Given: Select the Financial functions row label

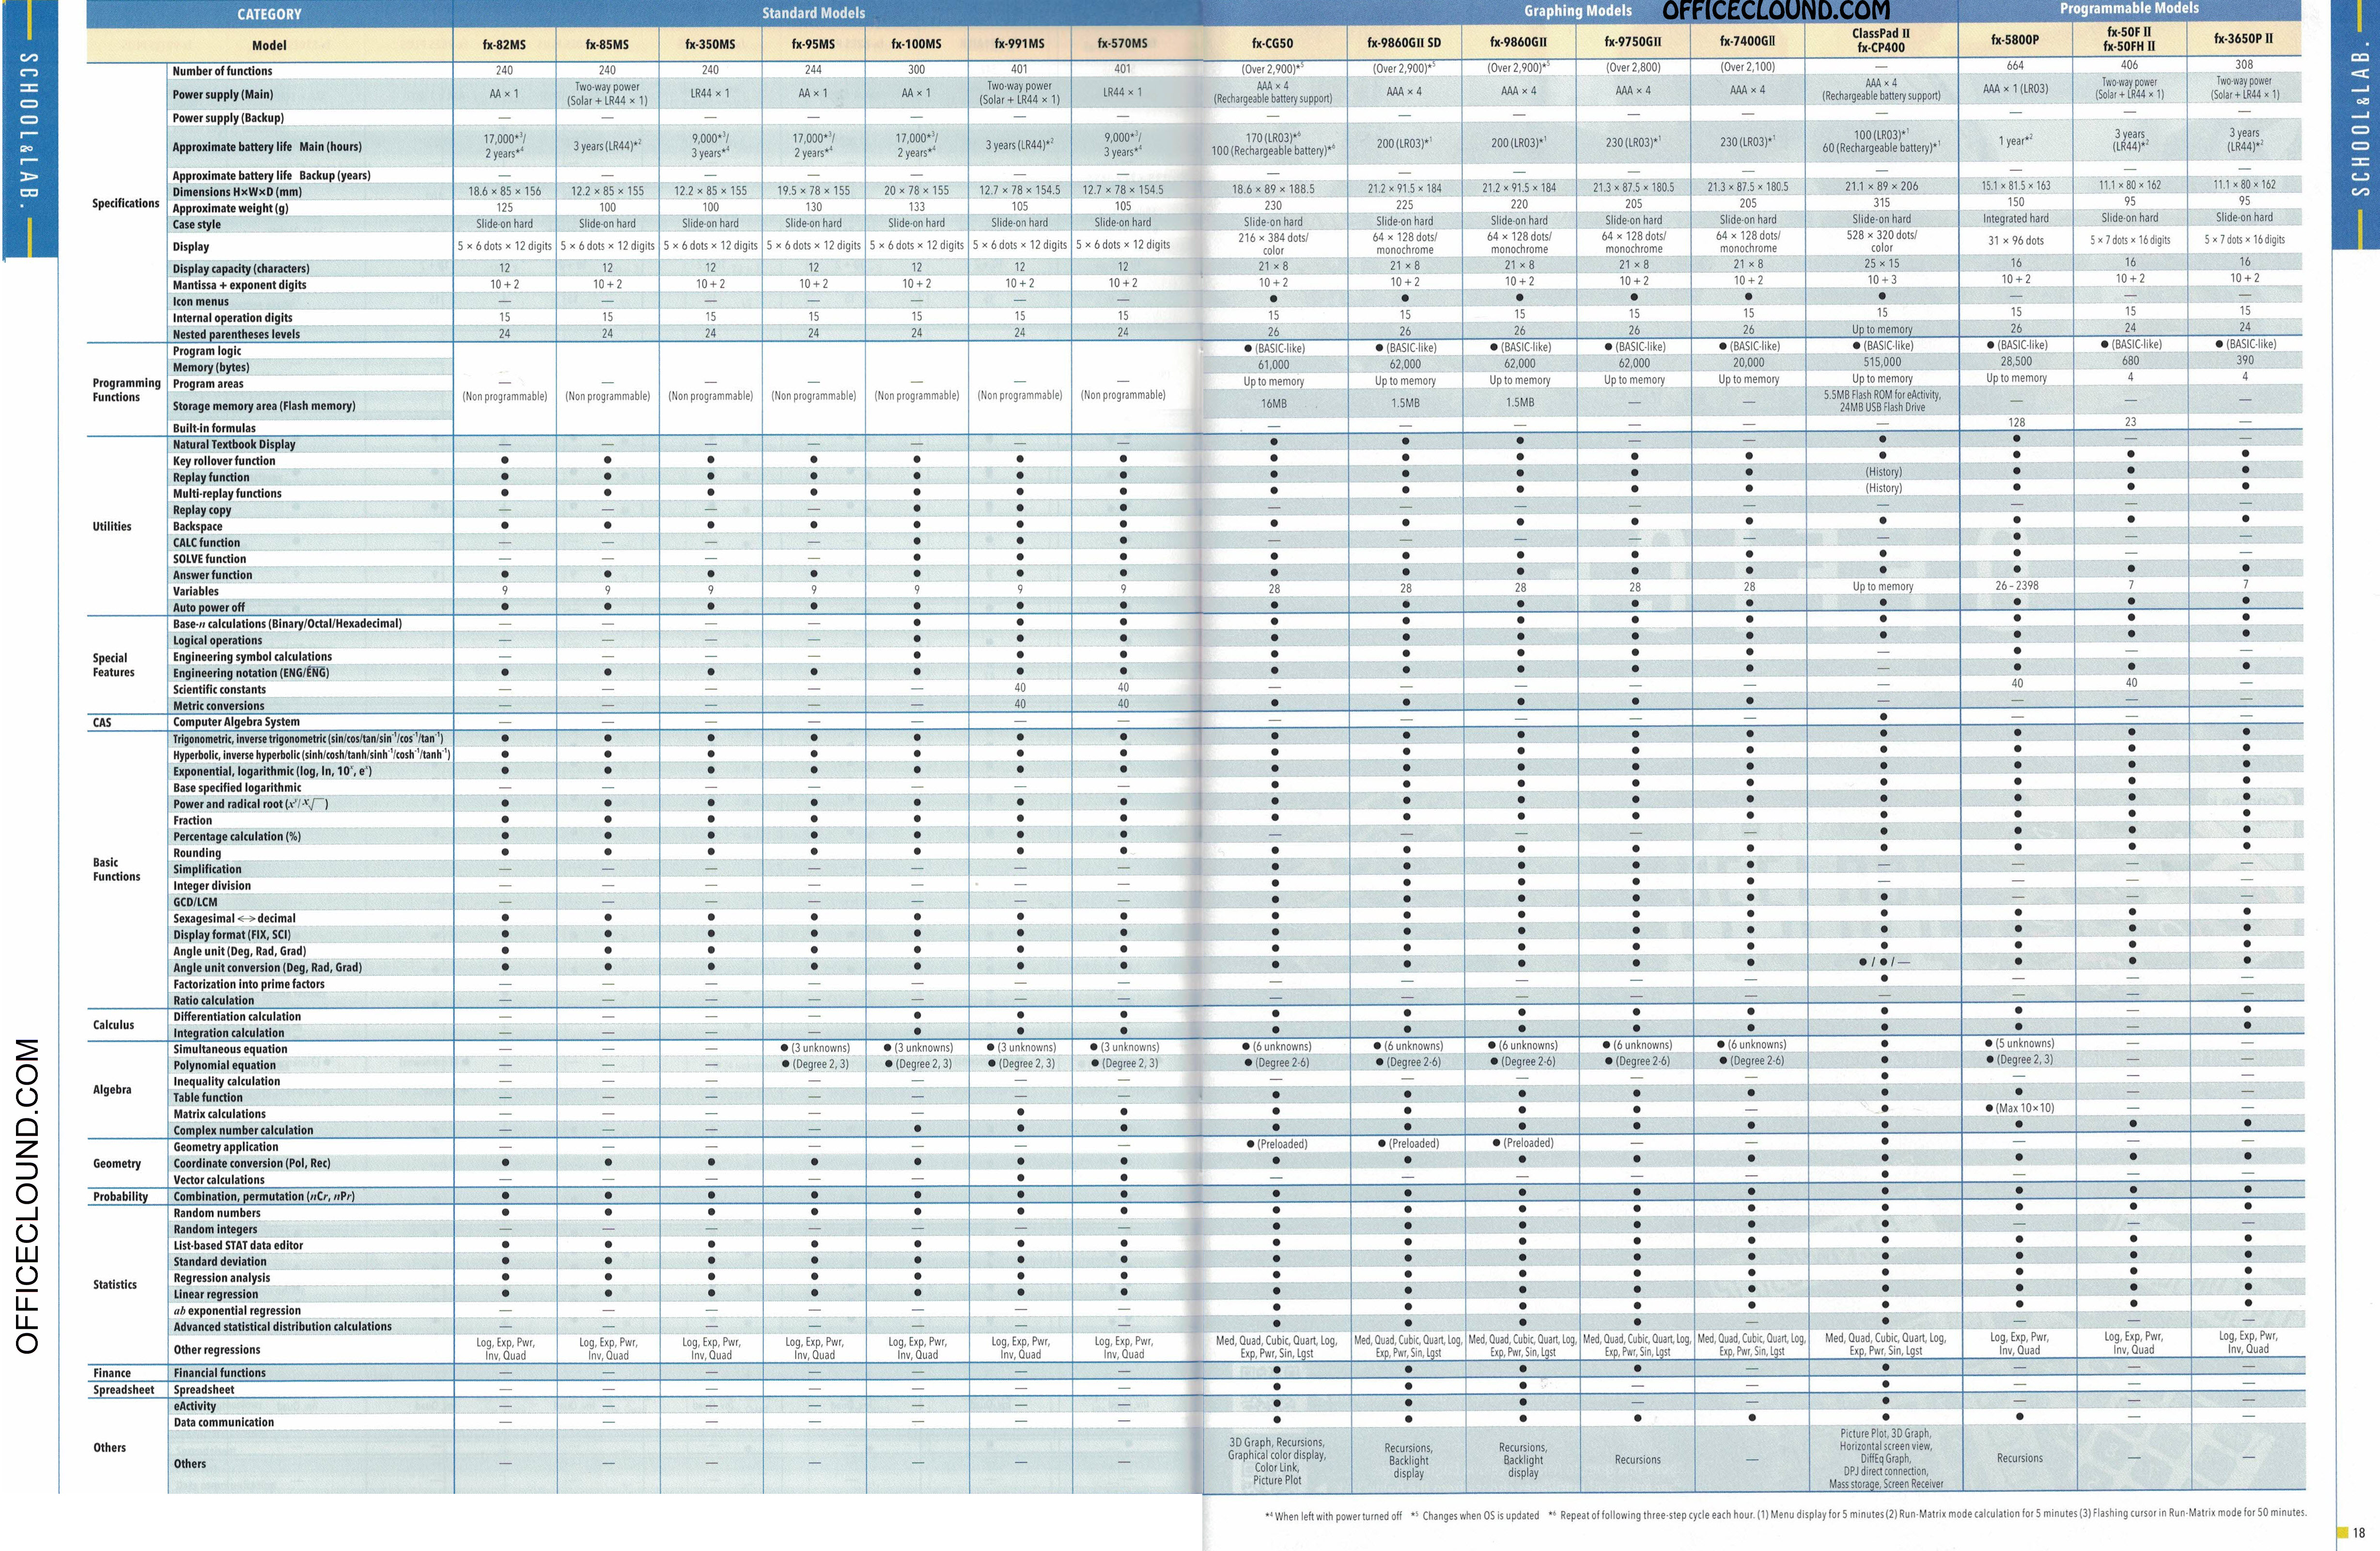Looking at the screenshot, I should [x=220, y=1374].
